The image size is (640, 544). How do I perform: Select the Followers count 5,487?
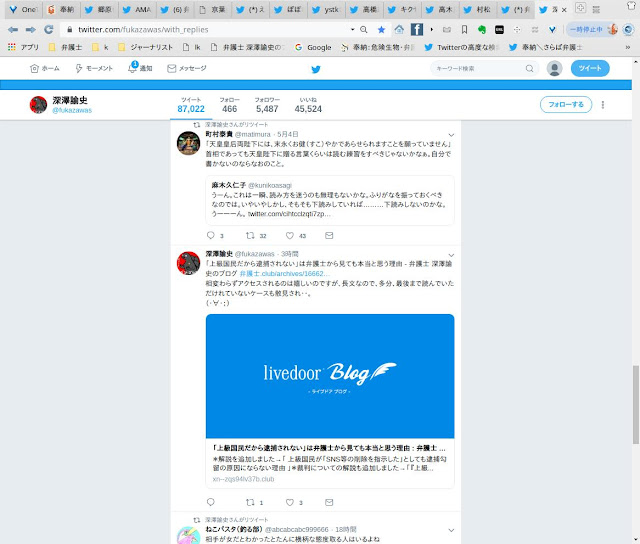tap(267, 105)
